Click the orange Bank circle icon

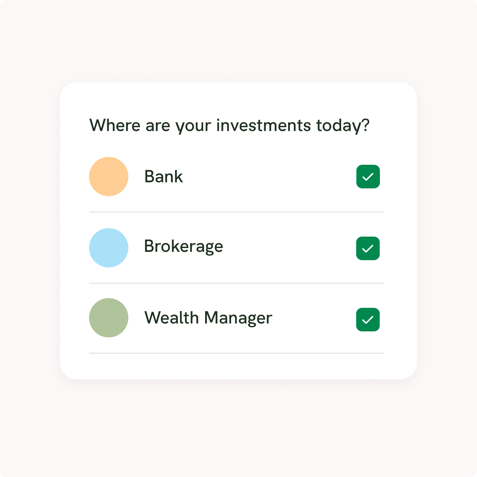click(109, 177)
